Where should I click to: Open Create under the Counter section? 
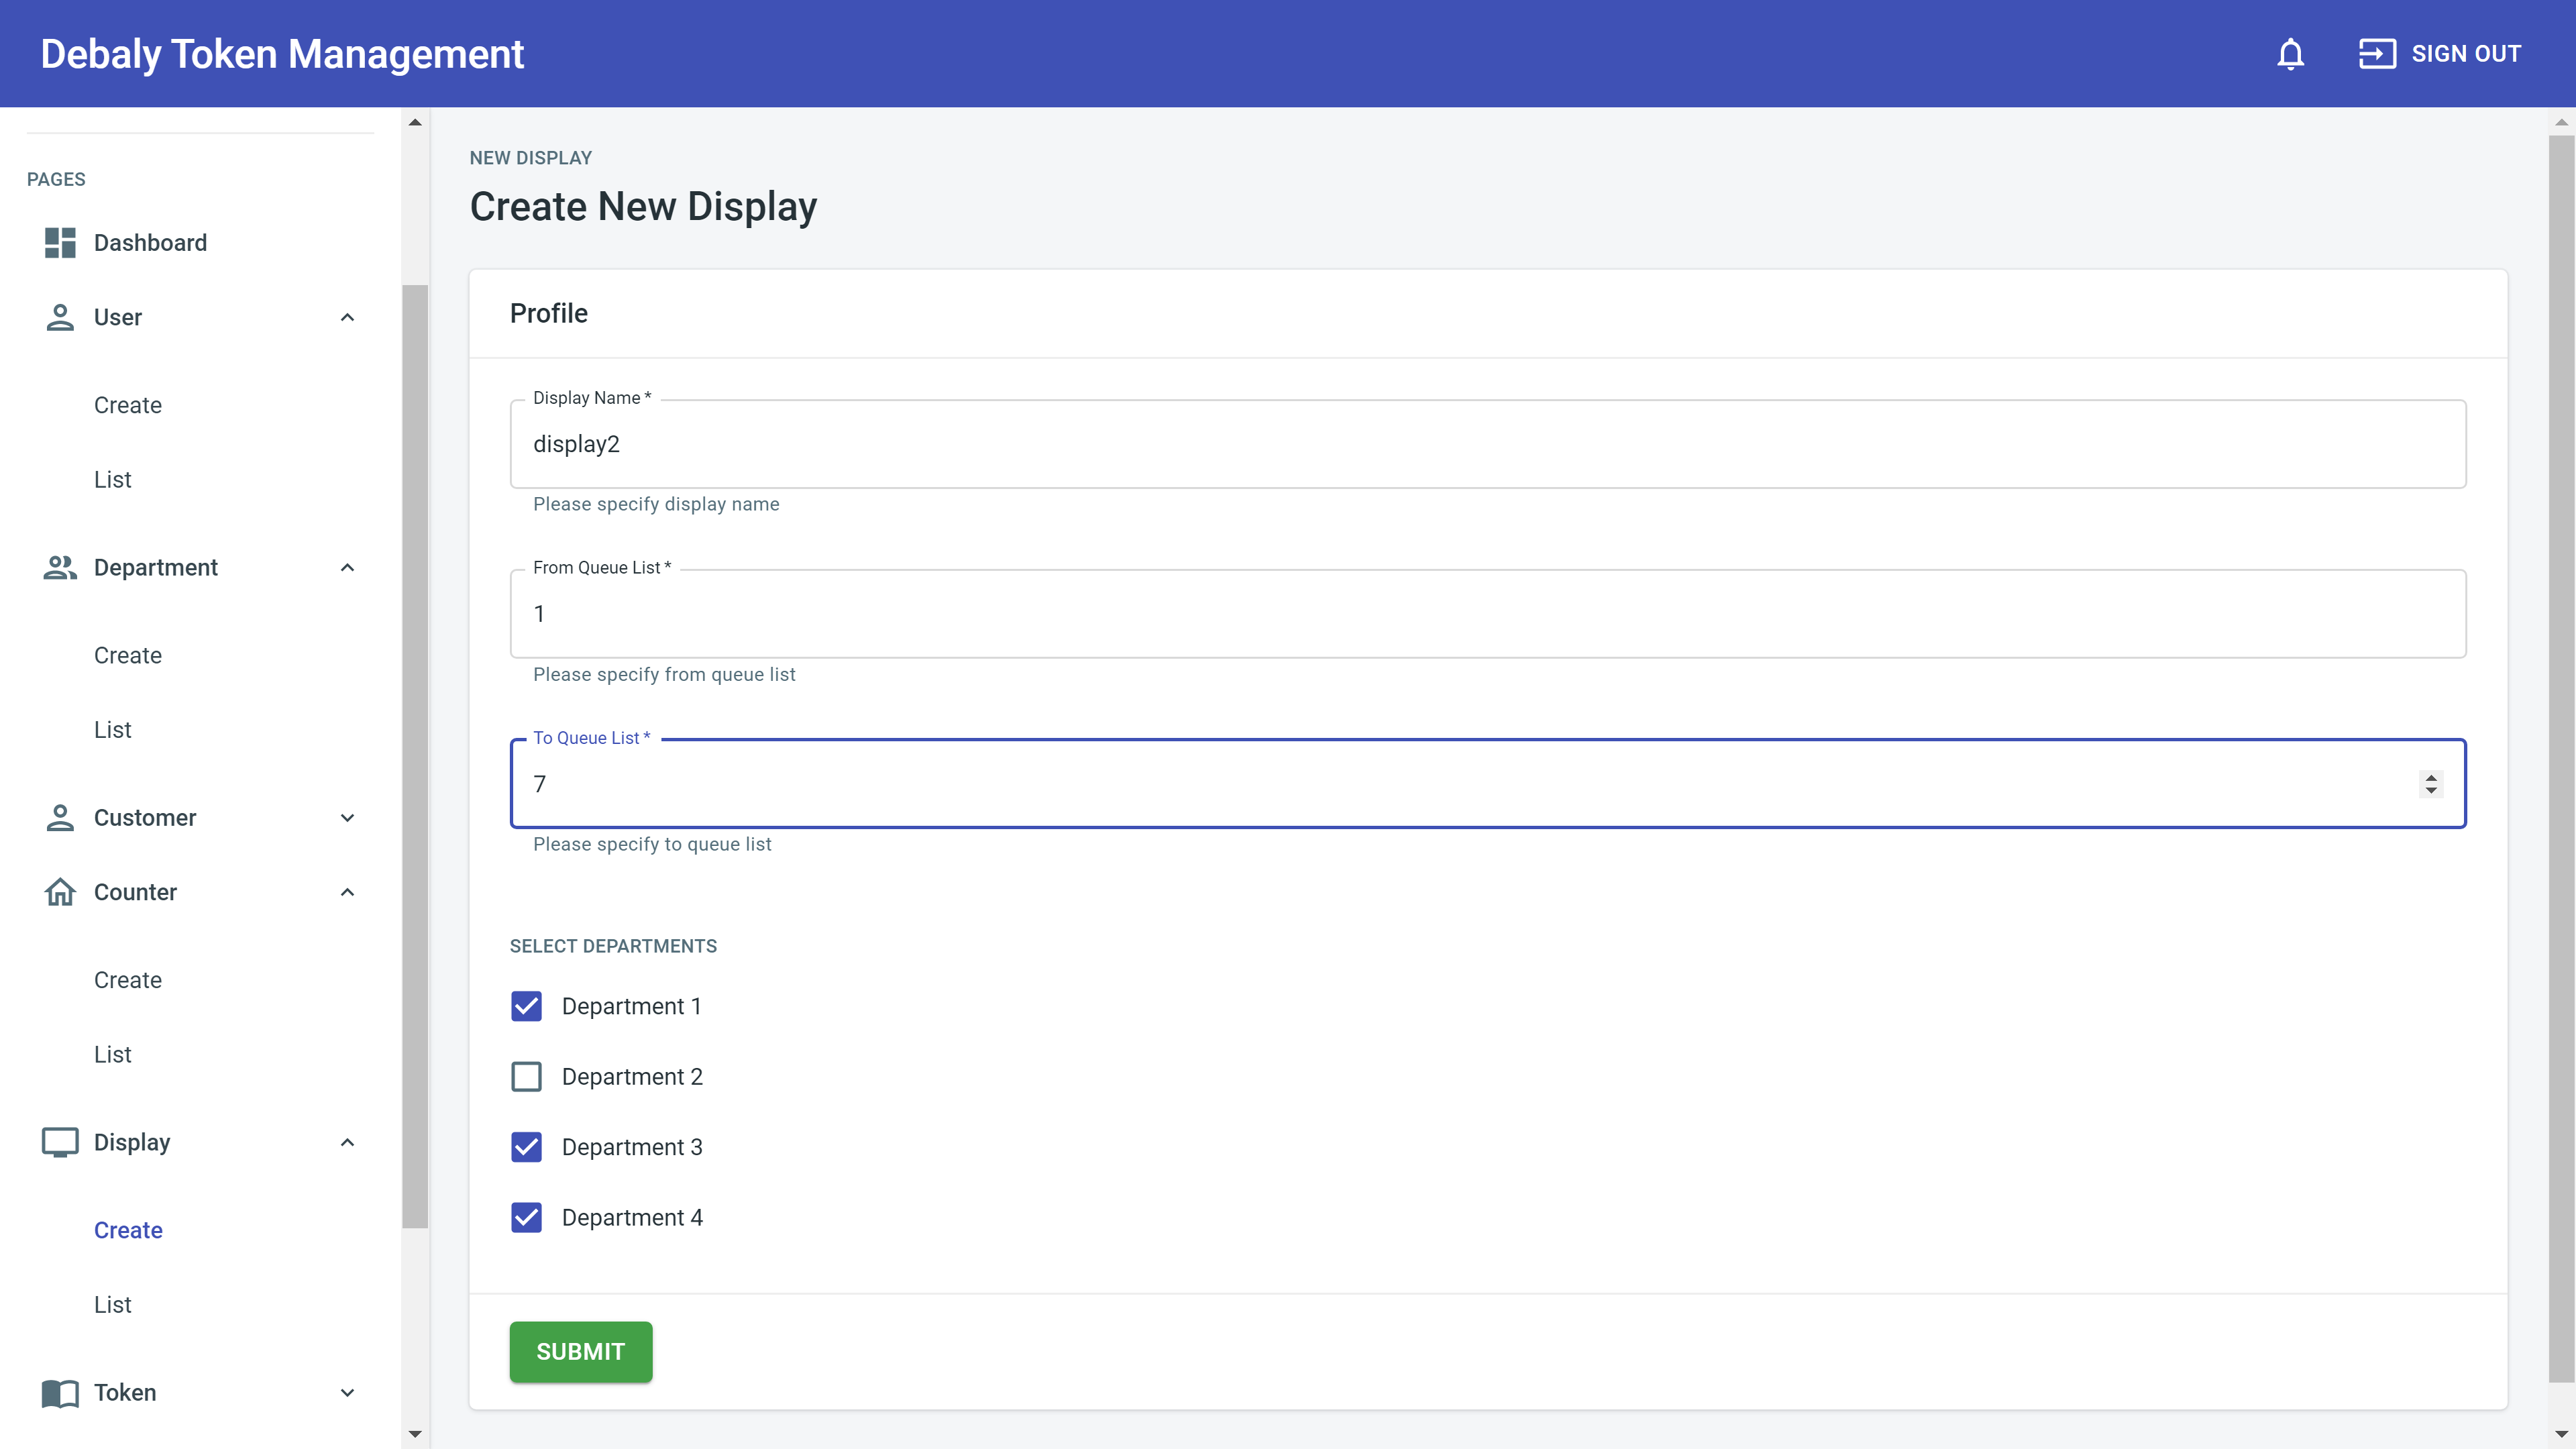tap(128, 980)
